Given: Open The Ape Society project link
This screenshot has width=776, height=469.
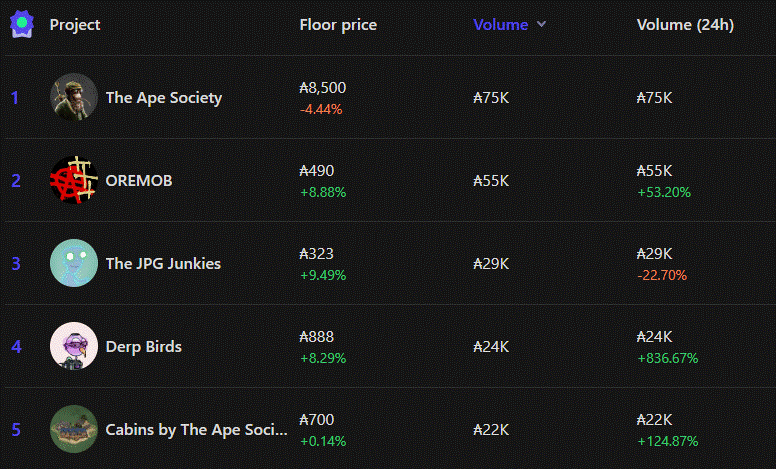Looking at the screenshot, I should point(164,98).
